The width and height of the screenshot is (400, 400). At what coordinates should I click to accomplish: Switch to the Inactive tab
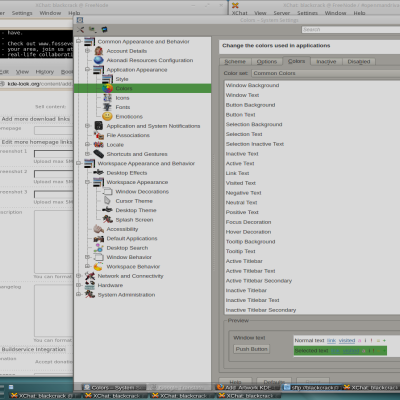tap(326, 62)
